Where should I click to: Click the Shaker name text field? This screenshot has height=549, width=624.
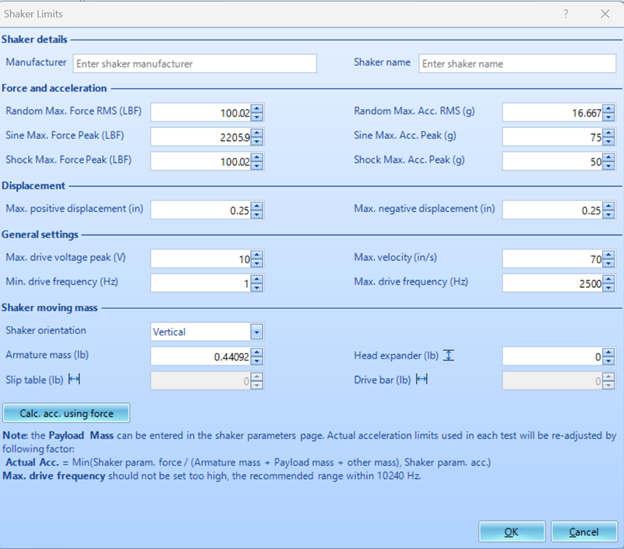(516, 64)
